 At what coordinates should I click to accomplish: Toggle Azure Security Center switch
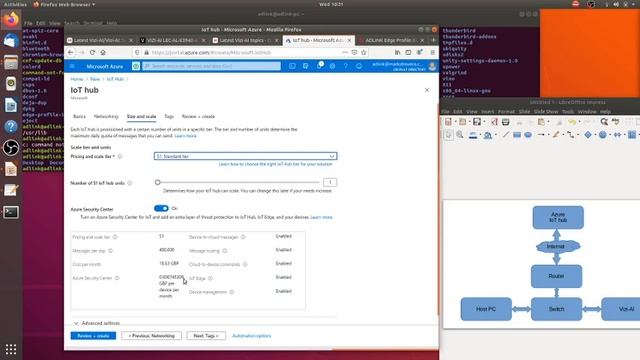coord(161,208)
